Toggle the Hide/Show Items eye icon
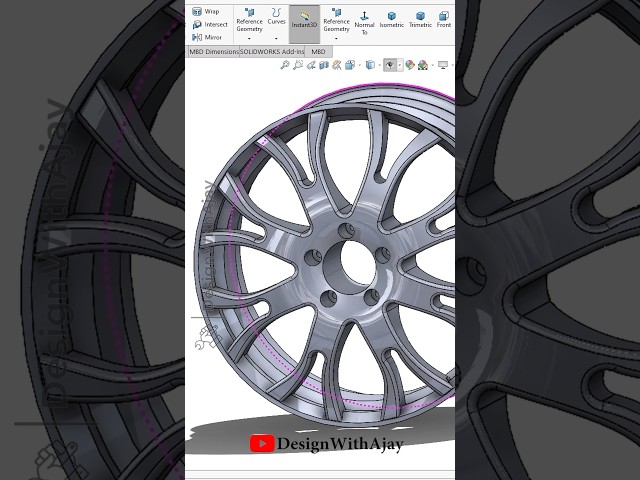This screenshot has width=640, height=480. (390, 65)
